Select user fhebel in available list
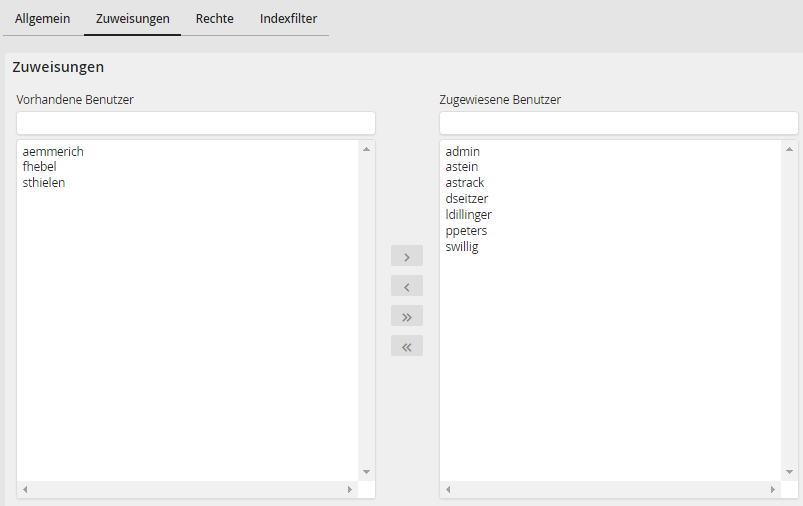803x506 pixels. pyautogui.click(x=39, y=167)
